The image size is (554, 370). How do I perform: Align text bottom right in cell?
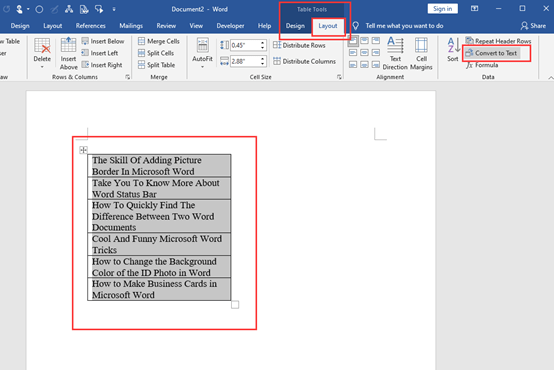376,64
